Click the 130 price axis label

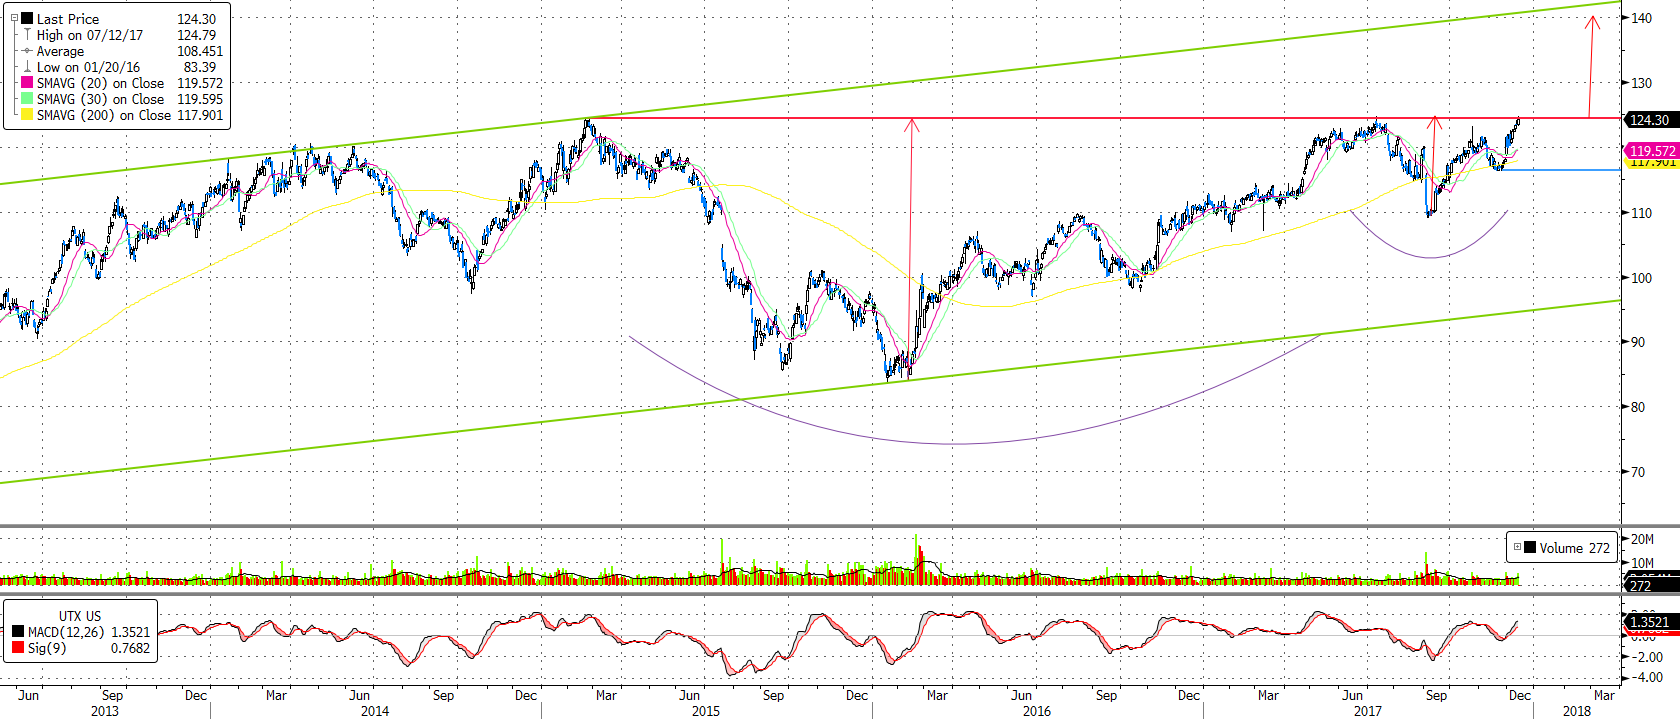[x=1641, y=83]
